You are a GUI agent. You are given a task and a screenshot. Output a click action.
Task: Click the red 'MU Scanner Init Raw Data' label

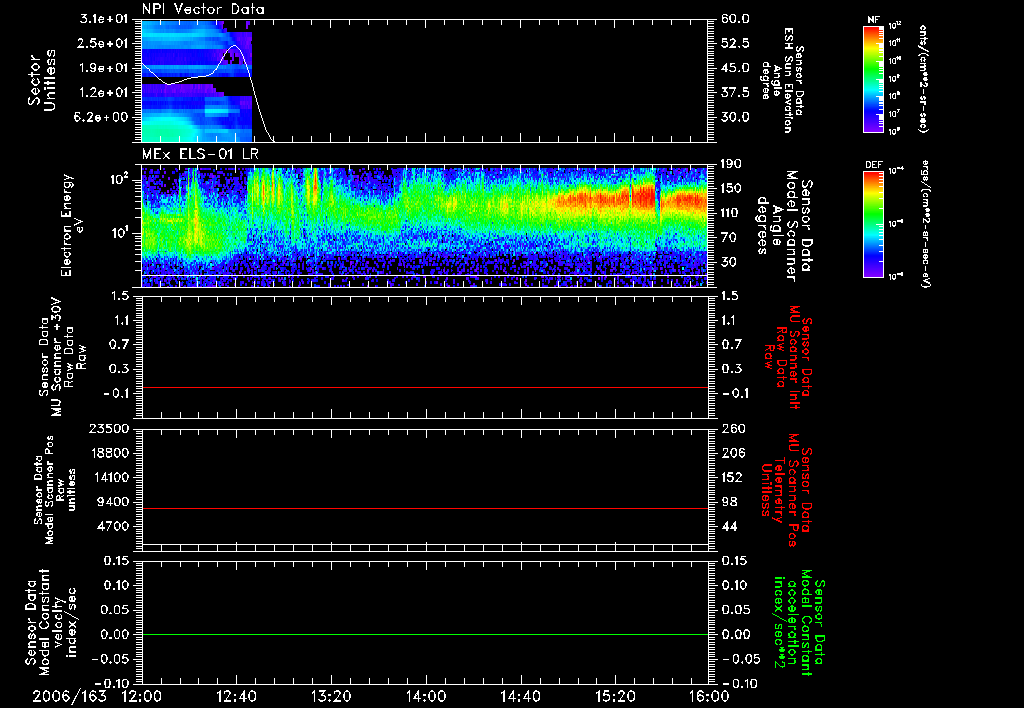[788, 357]
